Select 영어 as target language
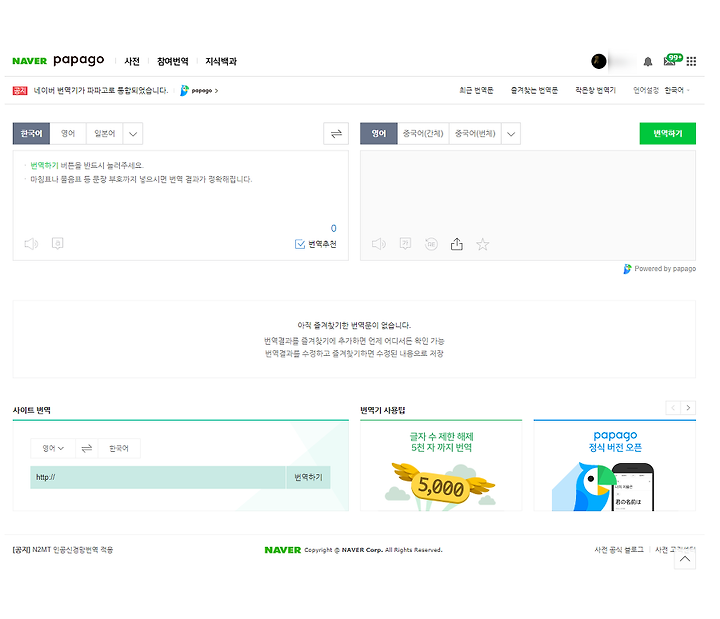The width and height of the screenshot is (720, 619). click(379, 134)
